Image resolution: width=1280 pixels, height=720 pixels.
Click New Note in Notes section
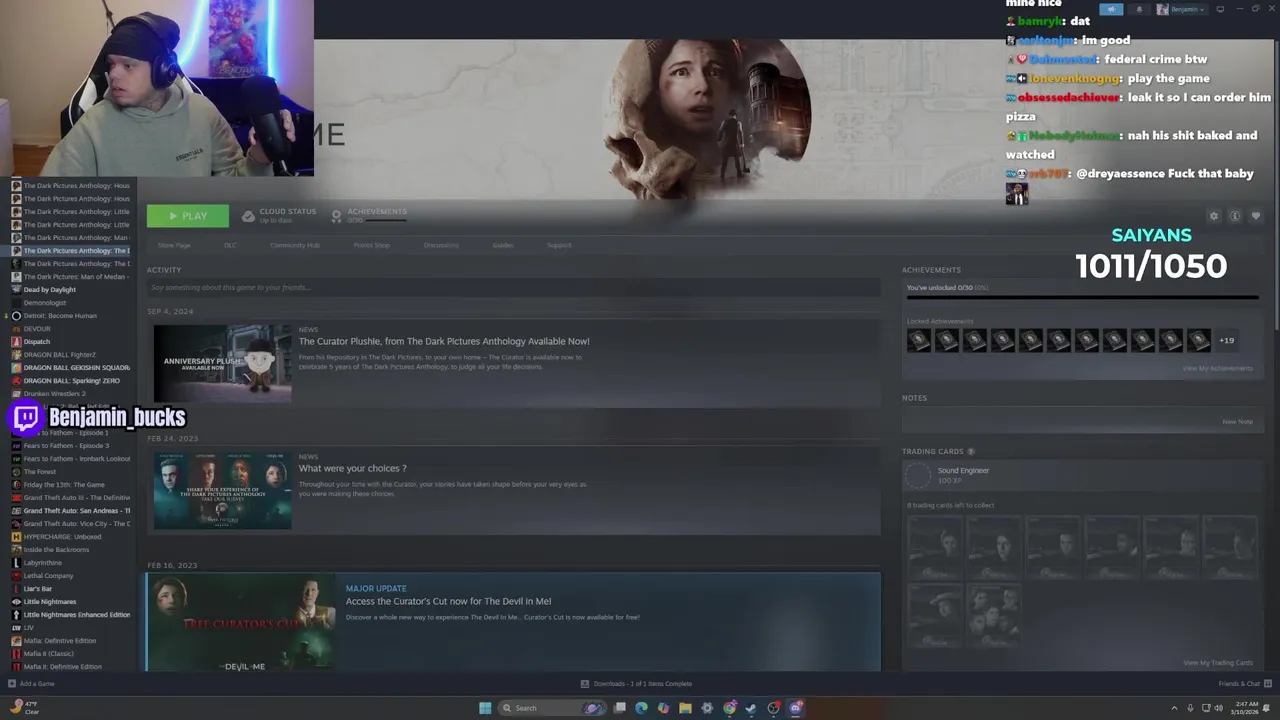[x=1237, y=422]
